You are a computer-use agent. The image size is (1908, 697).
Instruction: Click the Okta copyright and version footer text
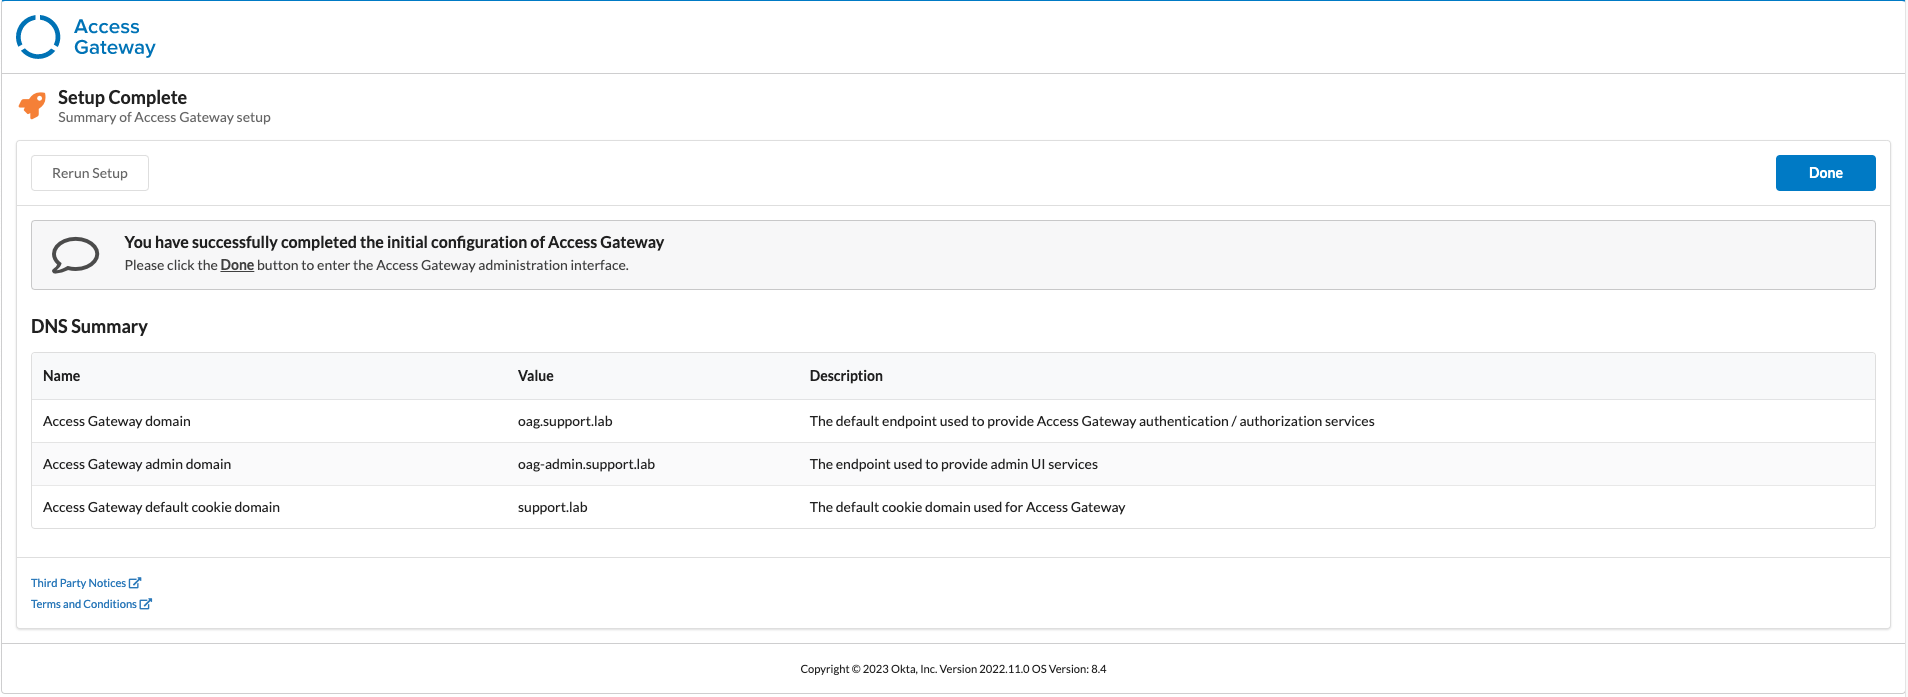tap(953, 669)
